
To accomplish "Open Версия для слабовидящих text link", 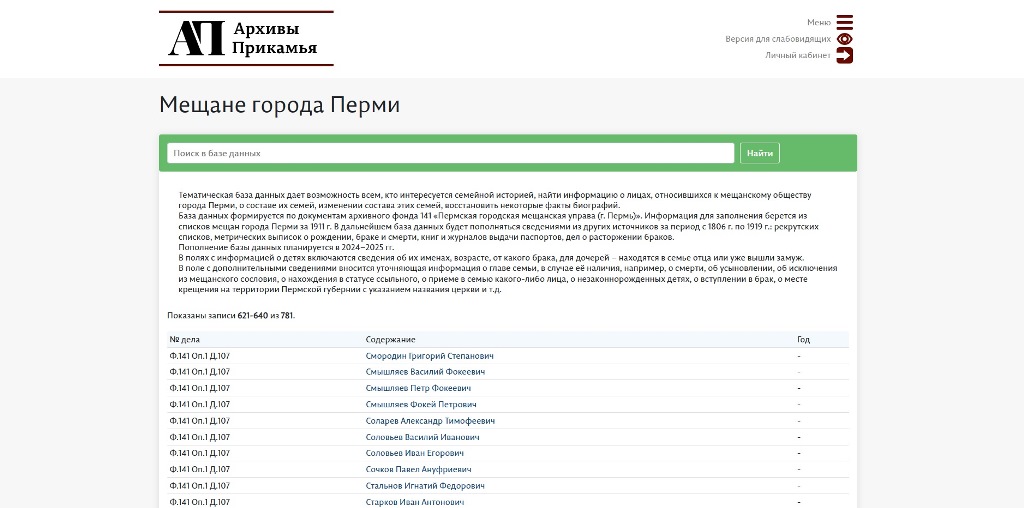I will pos(778,39).
